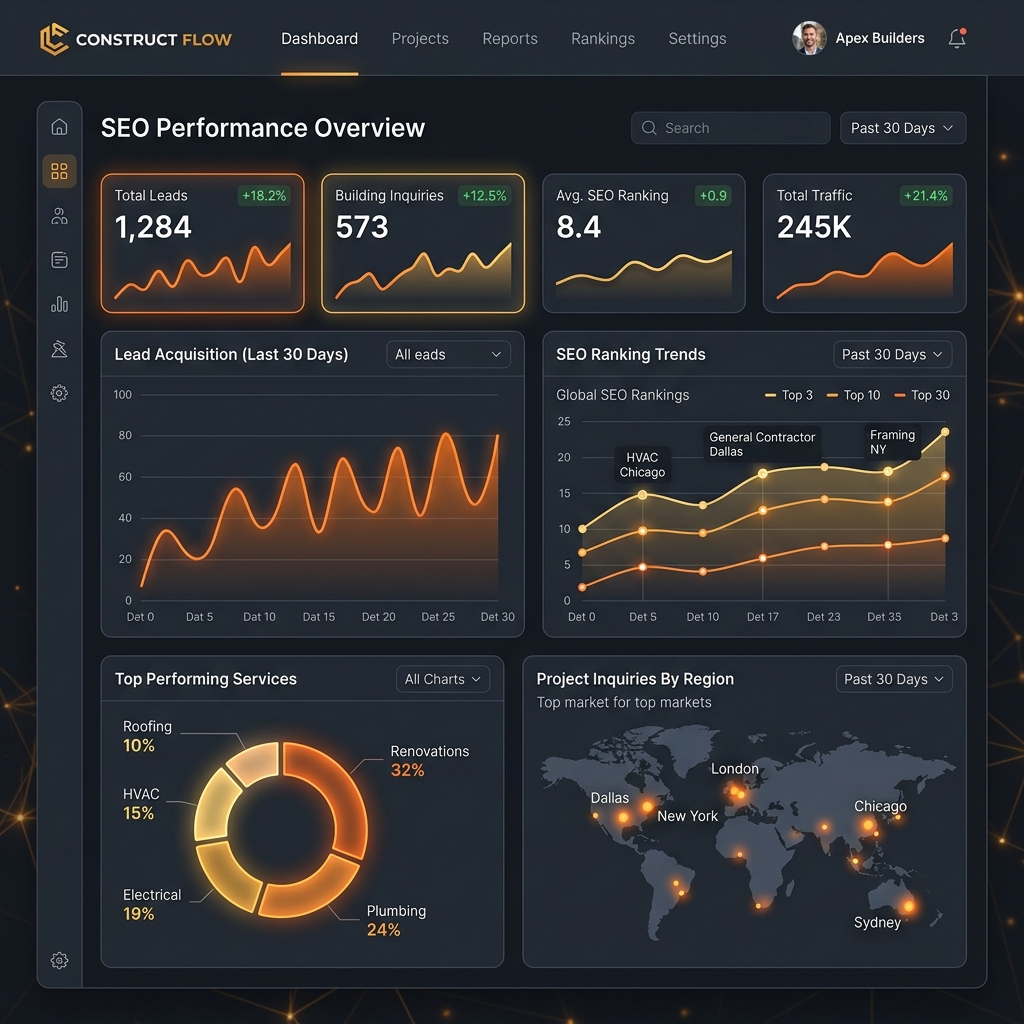Click the Chicago map label
Image resolution: width=1024 pixels, height=1024 pixels.
[880, 807]
